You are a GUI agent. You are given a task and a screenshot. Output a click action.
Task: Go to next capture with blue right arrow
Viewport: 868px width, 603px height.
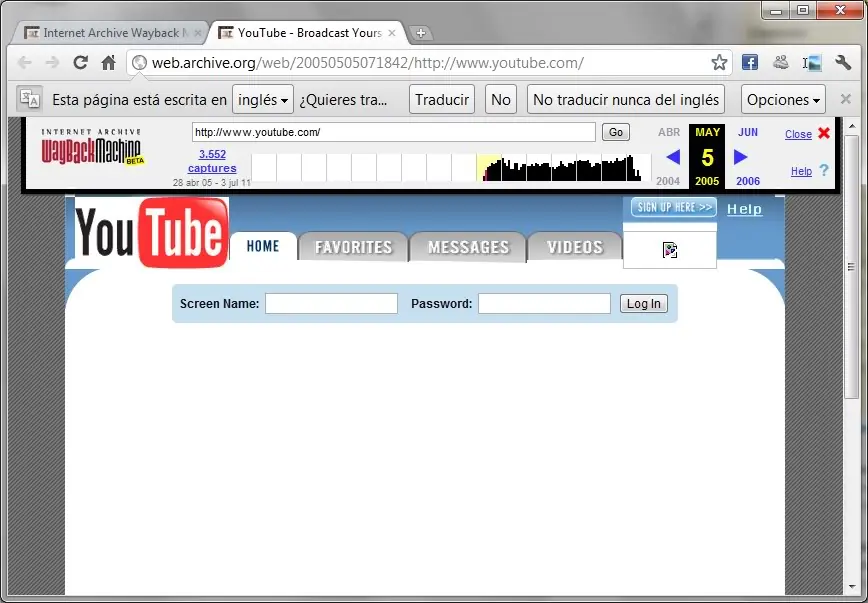click(741, 157)
